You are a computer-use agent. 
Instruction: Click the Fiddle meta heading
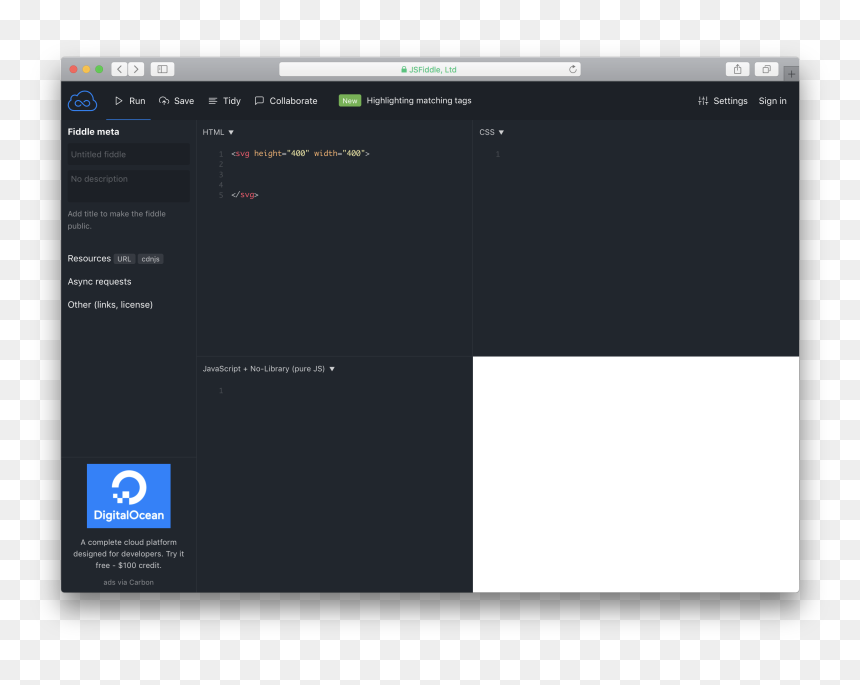pos(93,132)
